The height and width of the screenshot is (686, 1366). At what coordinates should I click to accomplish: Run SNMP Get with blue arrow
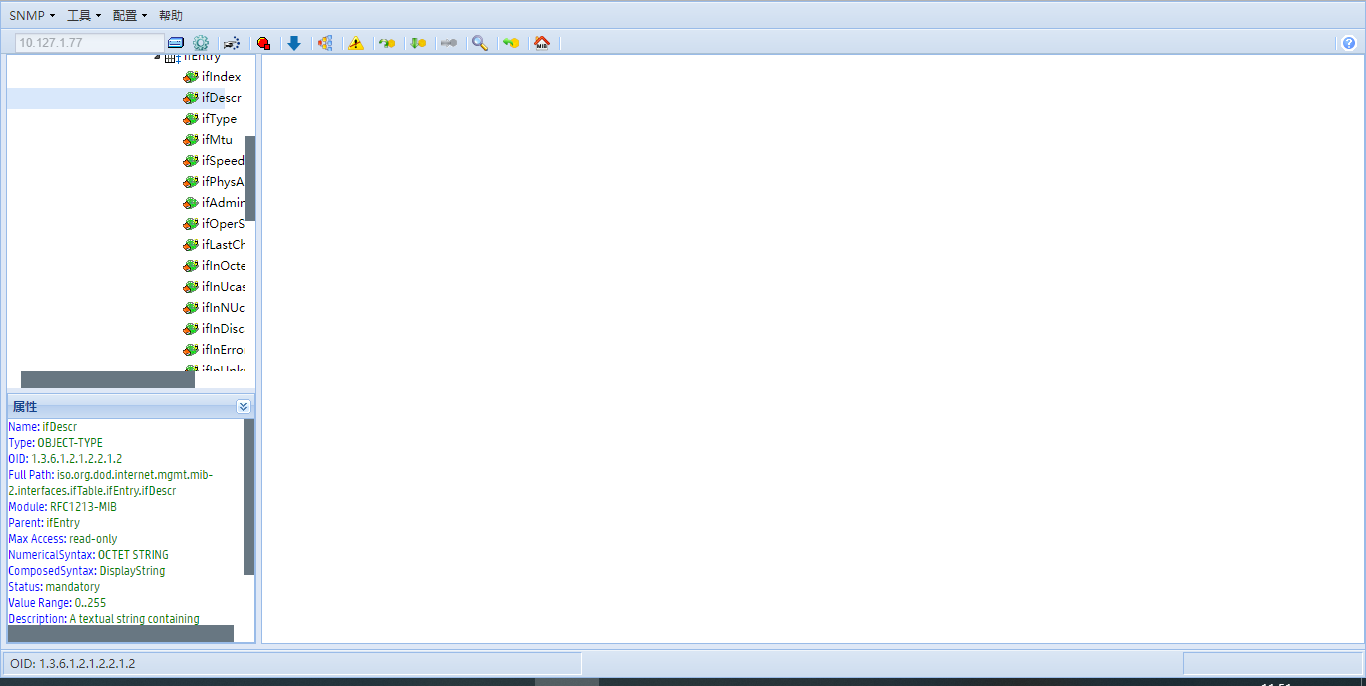tap(294, 43)
